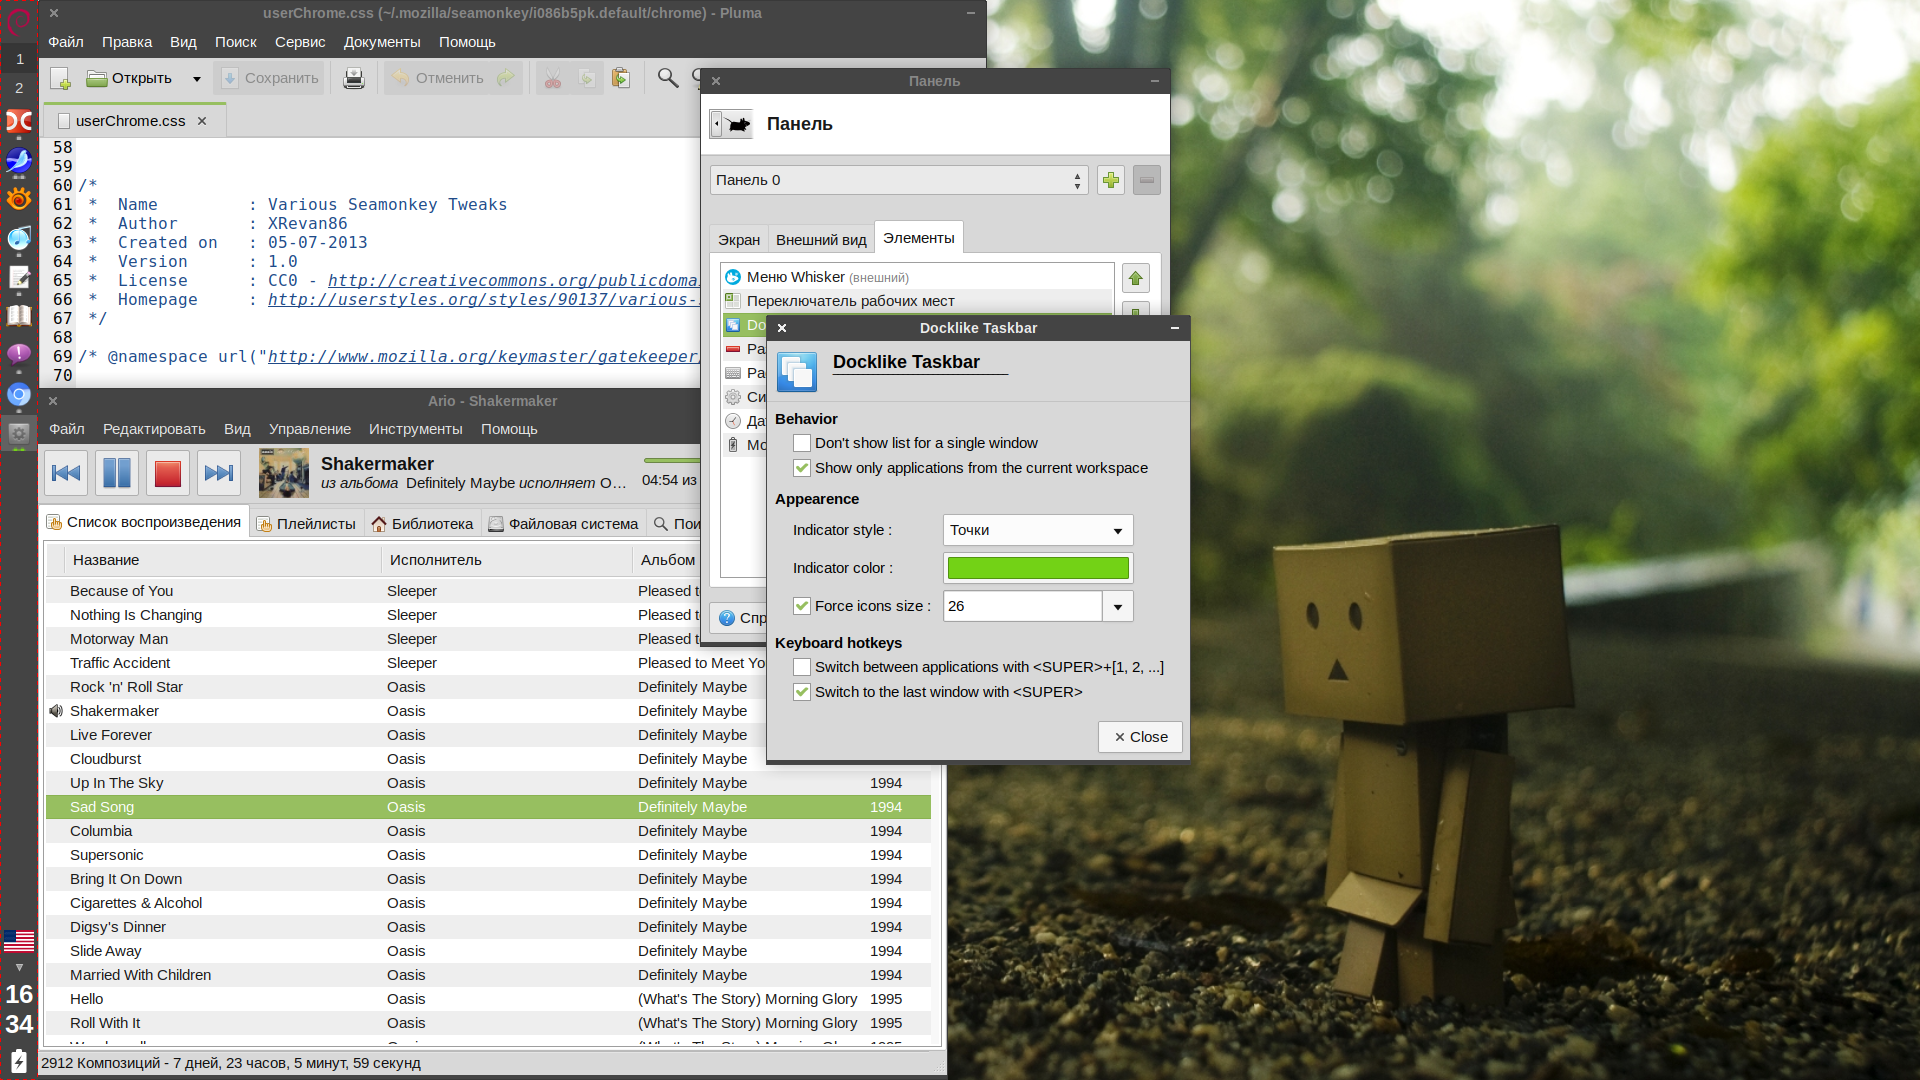The width and height of the screenshot is (1920, 1080).
Task: Skip to next track in Ario
Action: point(219,473)
